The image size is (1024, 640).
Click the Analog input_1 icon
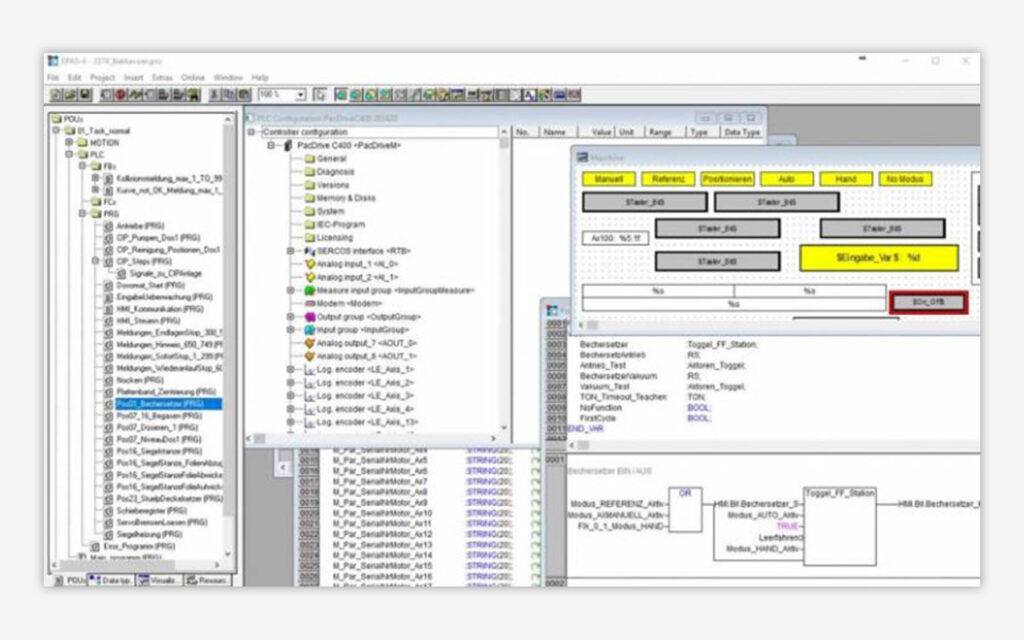[x=309, y=264]
